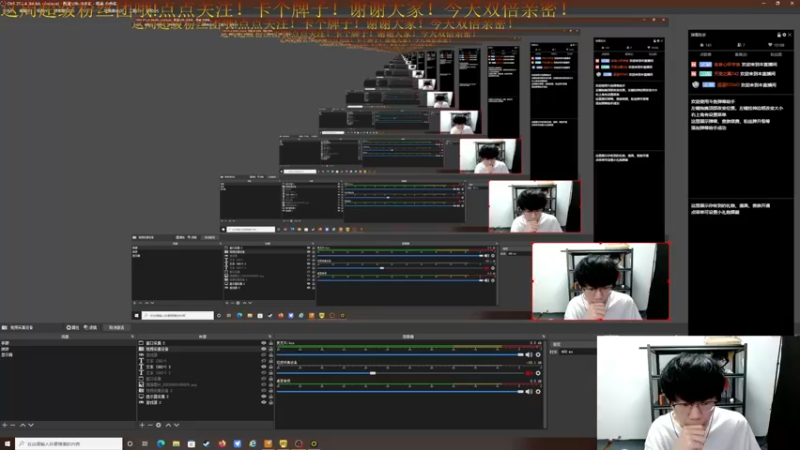The width and height of the screenshot is (800, 450).
Task: Switch to the first tab in the danmu assistant
Action: (705, 54)
